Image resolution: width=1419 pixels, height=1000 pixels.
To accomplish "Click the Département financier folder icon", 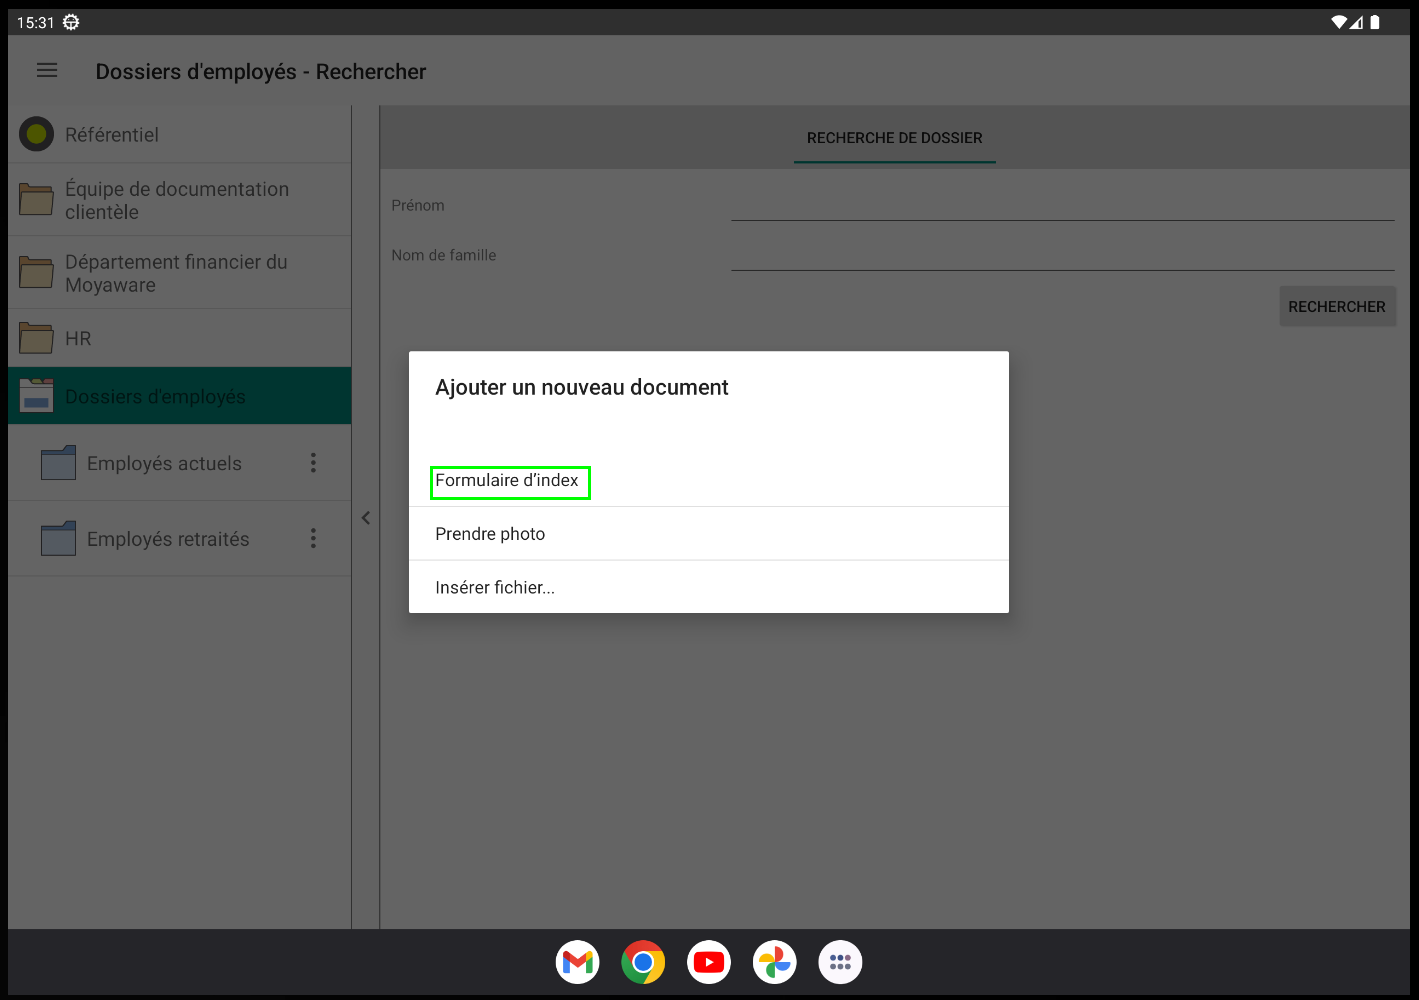I will tap(37, 272).
